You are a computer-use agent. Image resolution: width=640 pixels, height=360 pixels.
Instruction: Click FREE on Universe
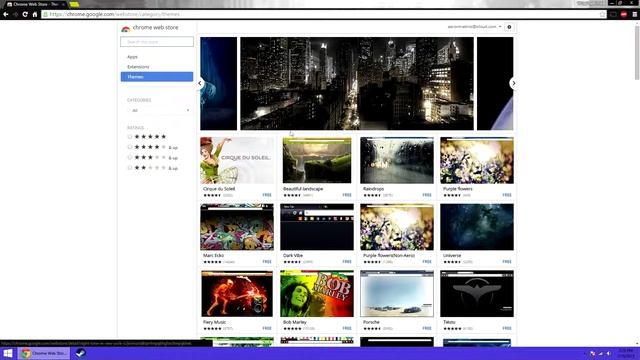coord(507,262)
